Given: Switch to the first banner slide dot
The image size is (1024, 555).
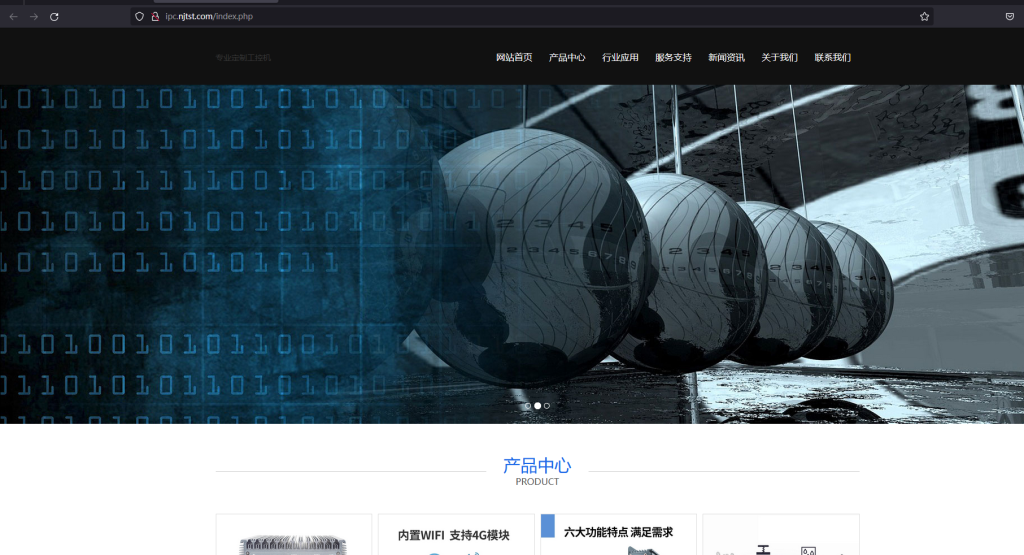Looking at the screenshot, I should pos(528,406).
